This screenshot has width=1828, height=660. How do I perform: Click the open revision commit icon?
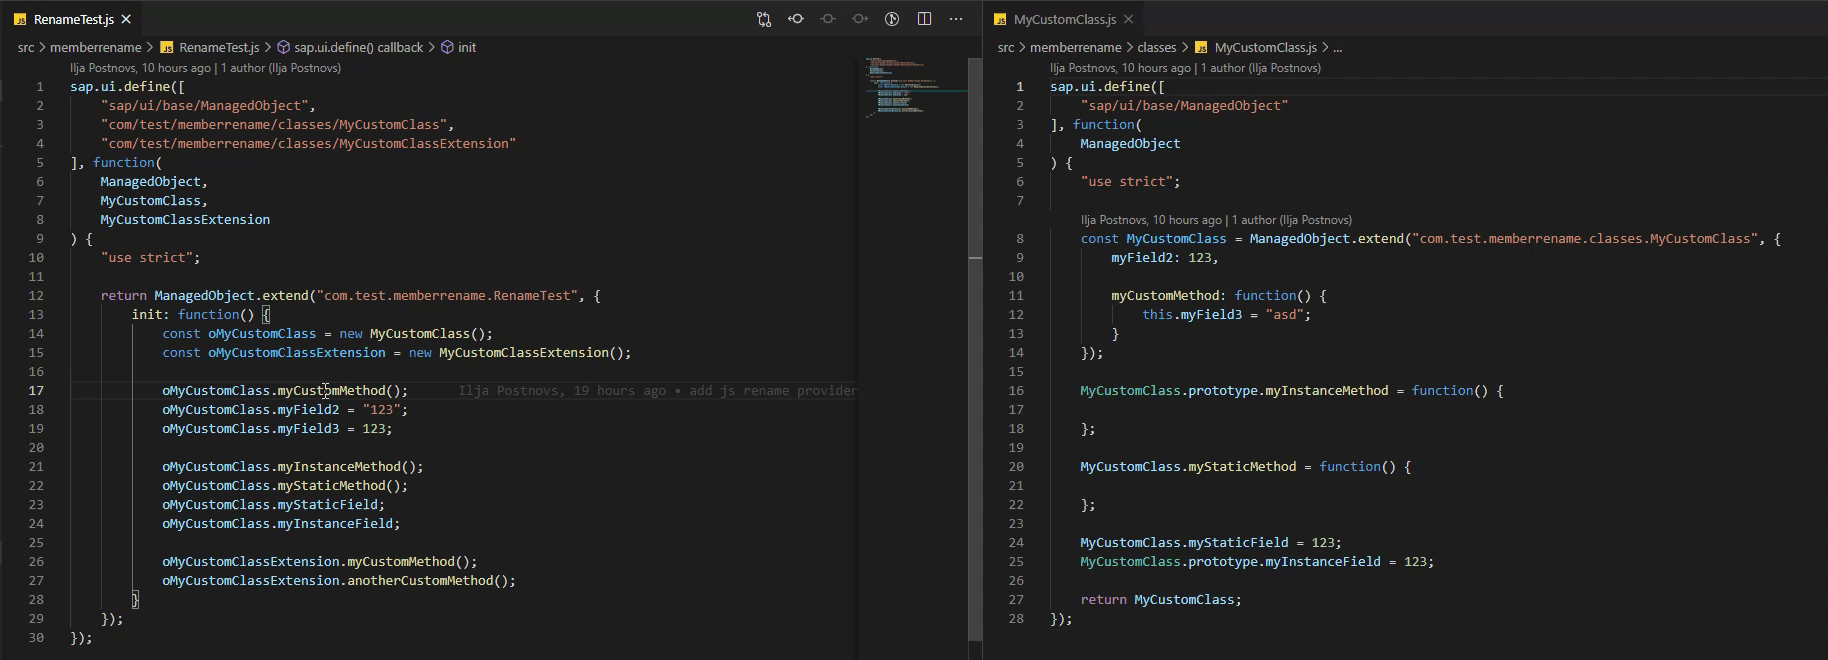[x=828, y=19]
